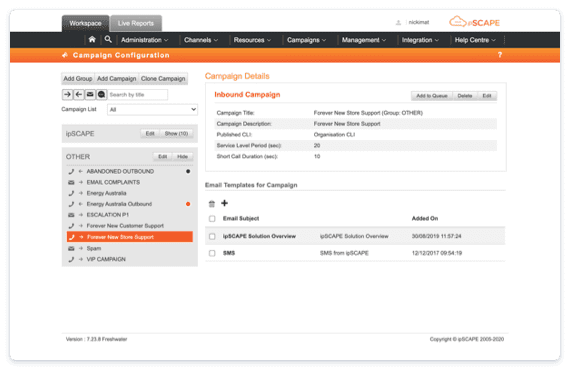Open the Campaign List All dropdown
This screenshot has height=370, width=570.
point(152,109)
